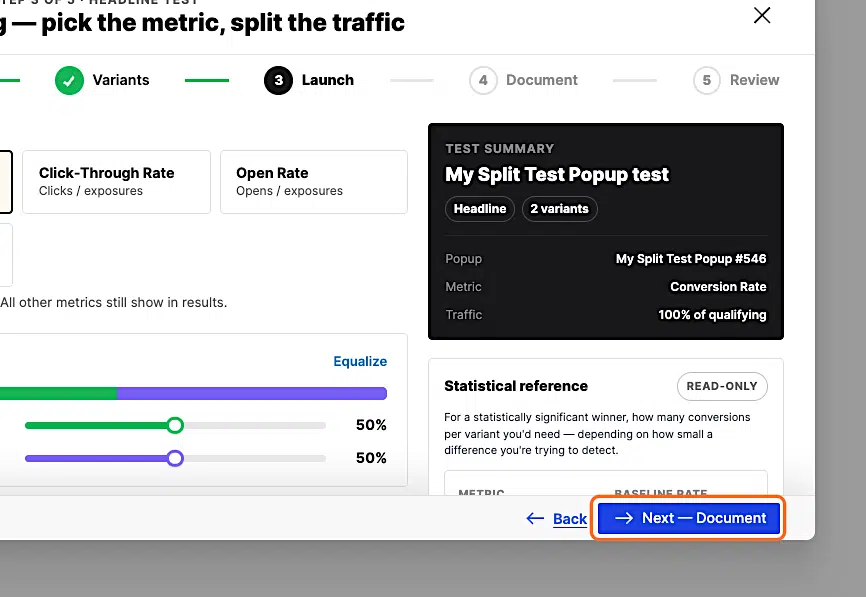
Task: Click Next — Document button
Action: coord(689,518)
